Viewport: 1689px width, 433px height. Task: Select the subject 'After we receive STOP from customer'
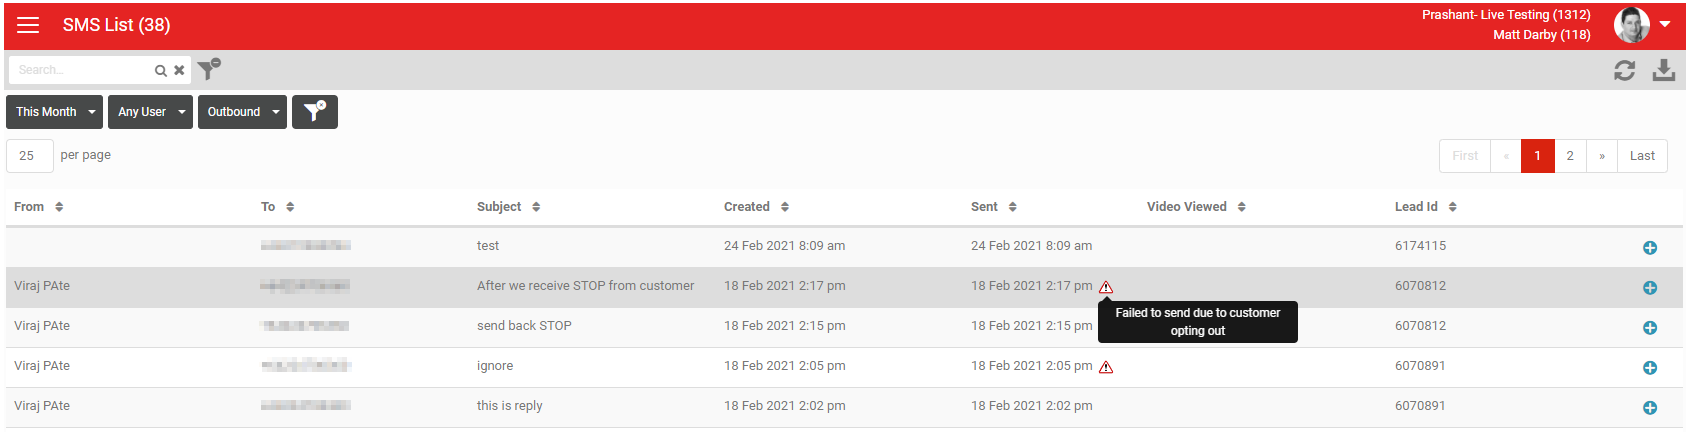tap(585, 286)
